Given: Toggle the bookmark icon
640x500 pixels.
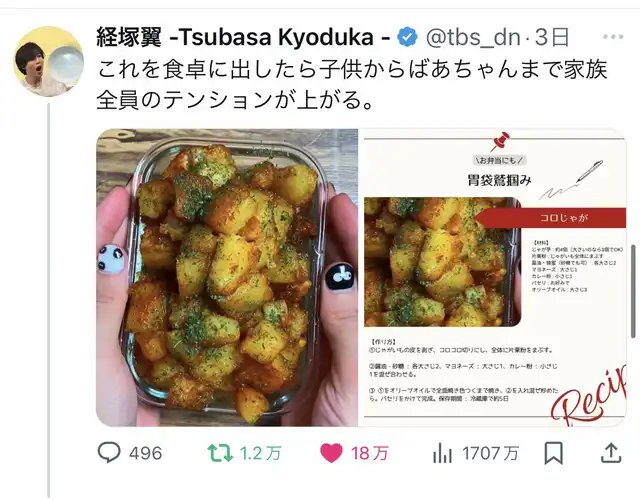Looking at the screenshot, I should (553, 453).
